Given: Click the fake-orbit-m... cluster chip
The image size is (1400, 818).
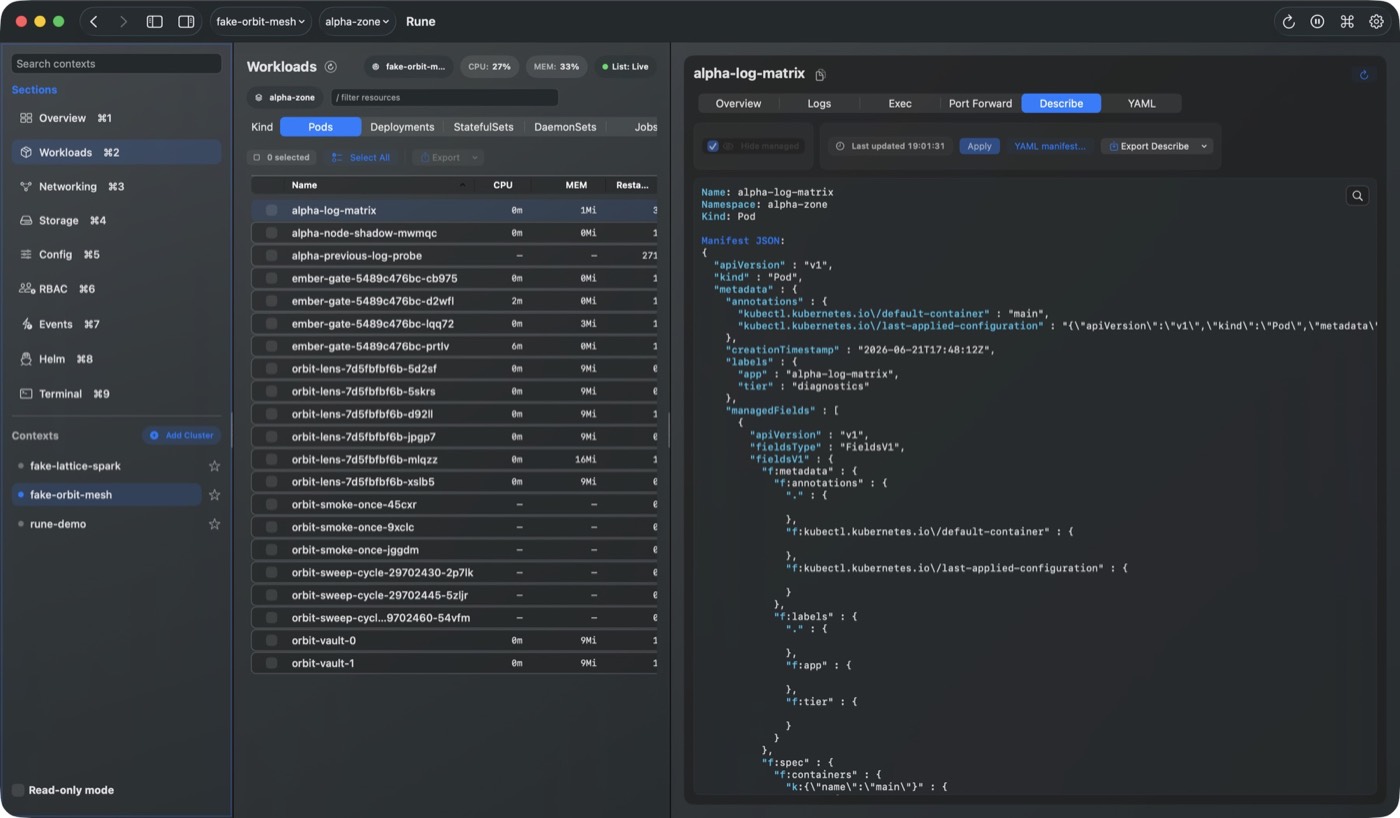Looking at the screenshot, I should click(408, 67).
